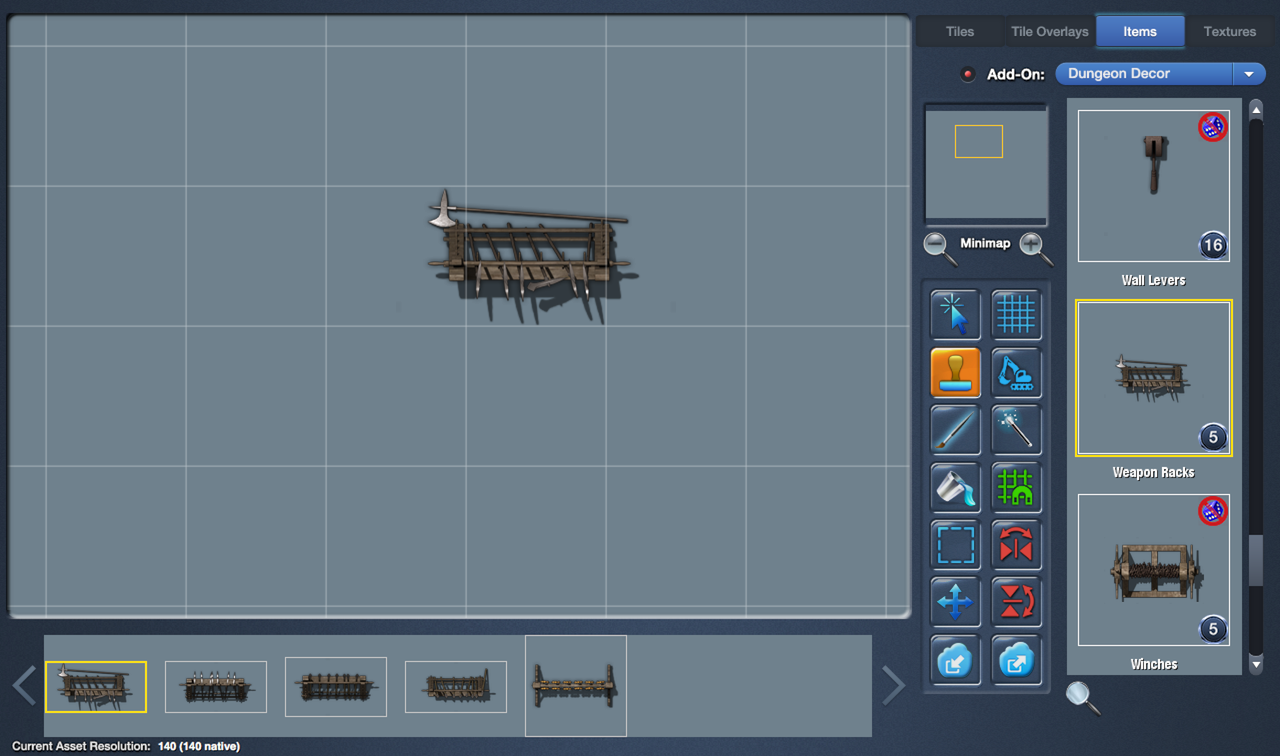This screenshot has height=756, width=1280.
Task: Choose the excavator tool
Action: click(1016, 373)
